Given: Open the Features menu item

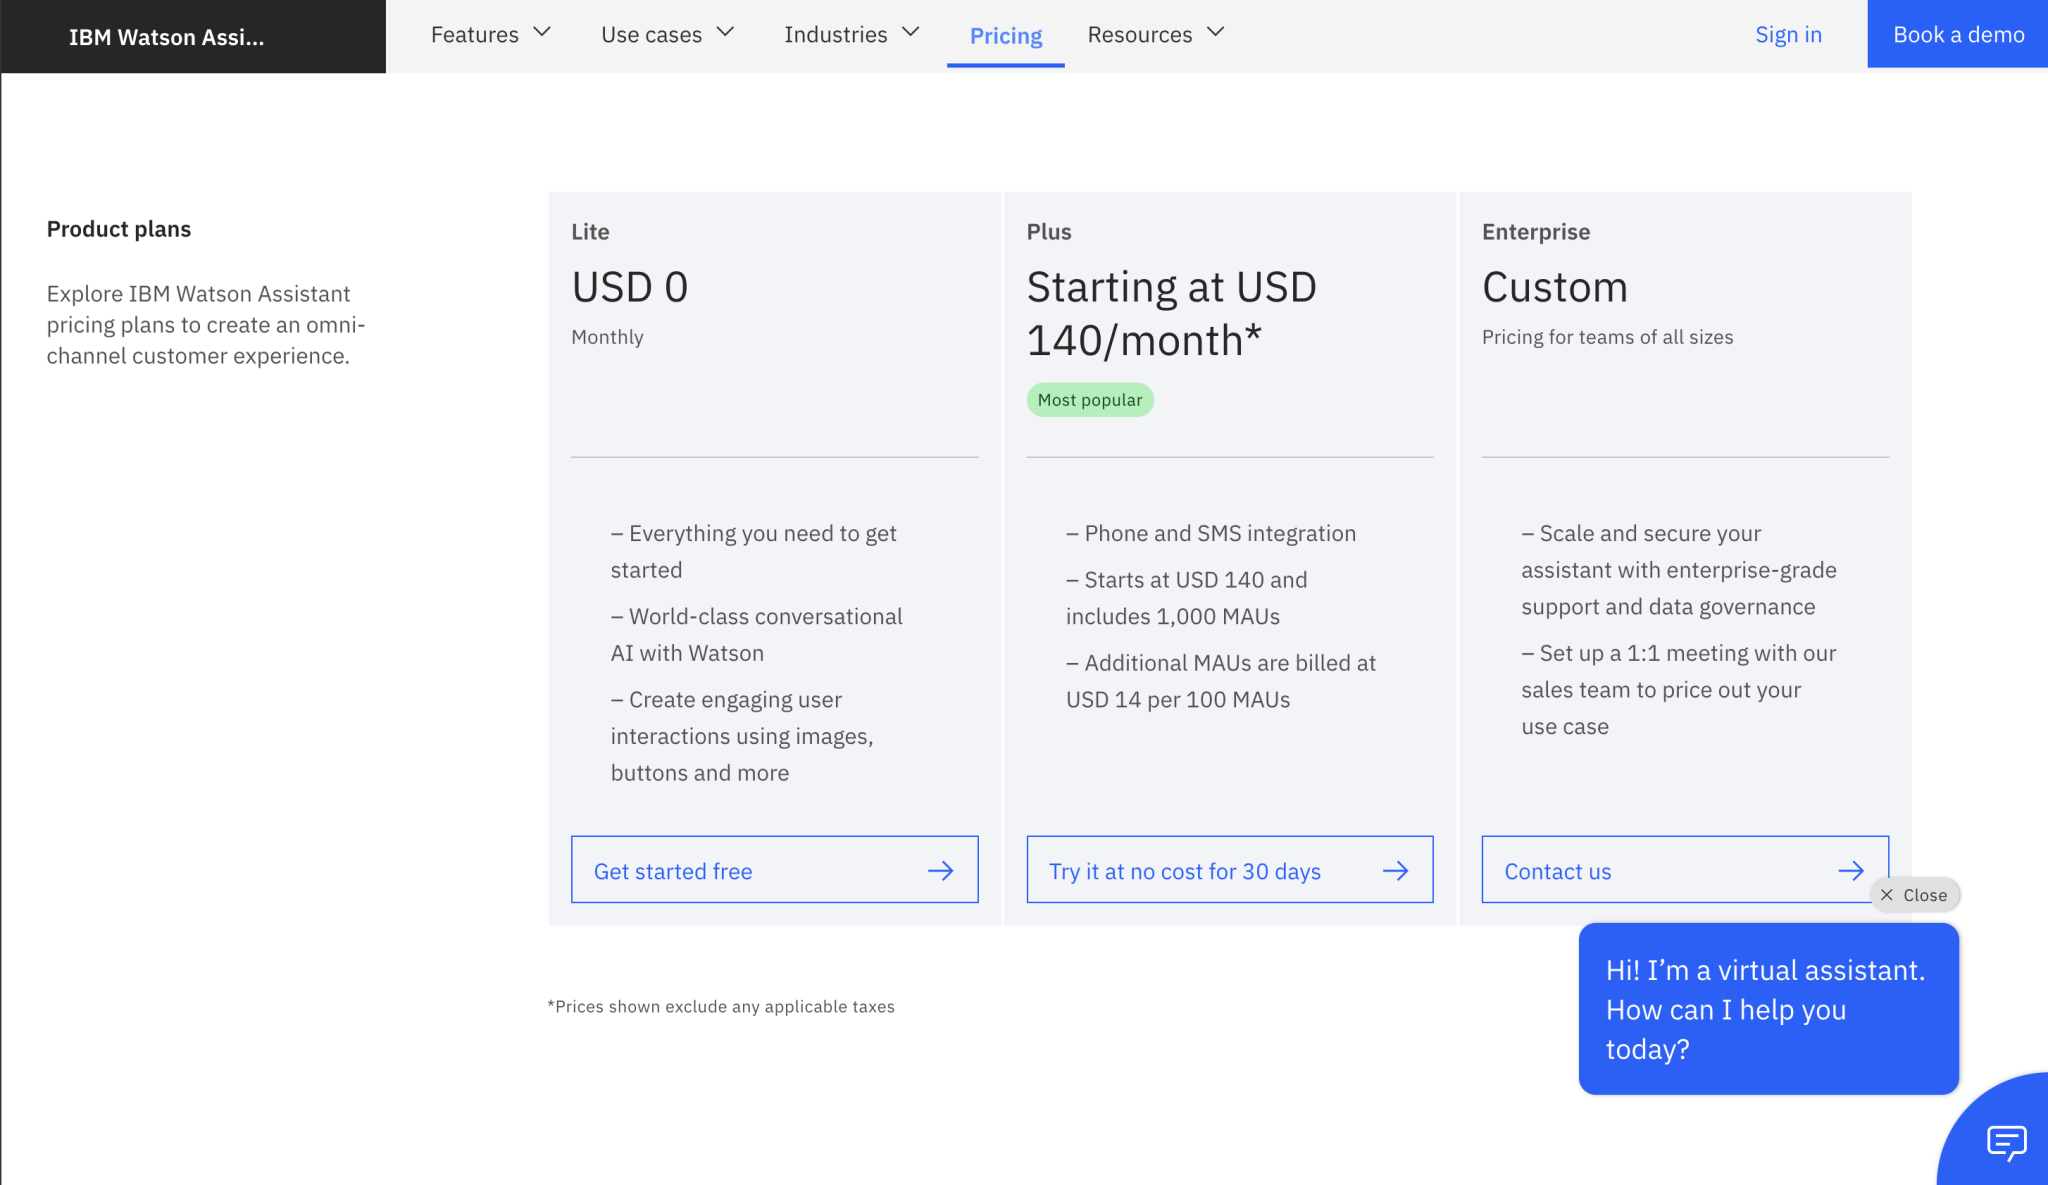Looking at the screenshot, I should pyautogui.click(x=475, y=35).
